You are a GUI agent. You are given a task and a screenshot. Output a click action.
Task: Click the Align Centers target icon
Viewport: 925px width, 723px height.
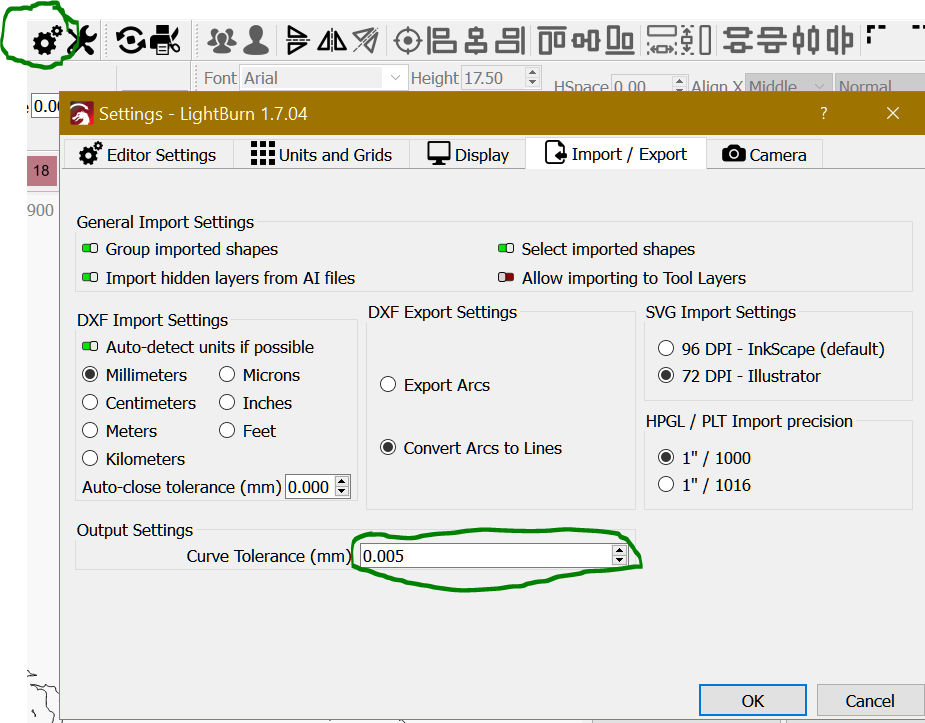click(408, 41)
